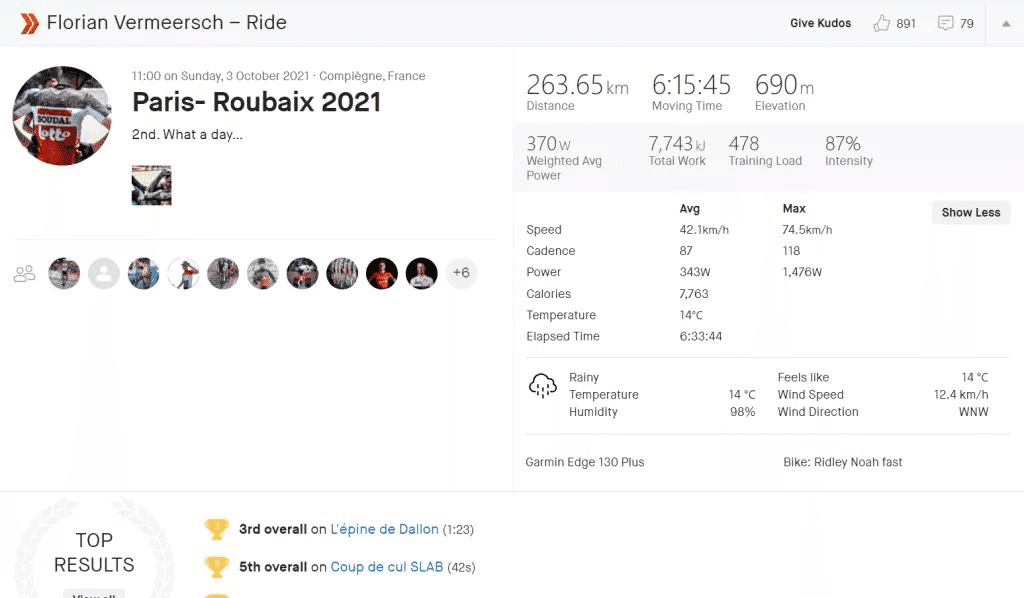Open the L'épine de Dallon segment link
Image resolution: width=1024 pixels, height=598 pixels.
tap(384, 529)
